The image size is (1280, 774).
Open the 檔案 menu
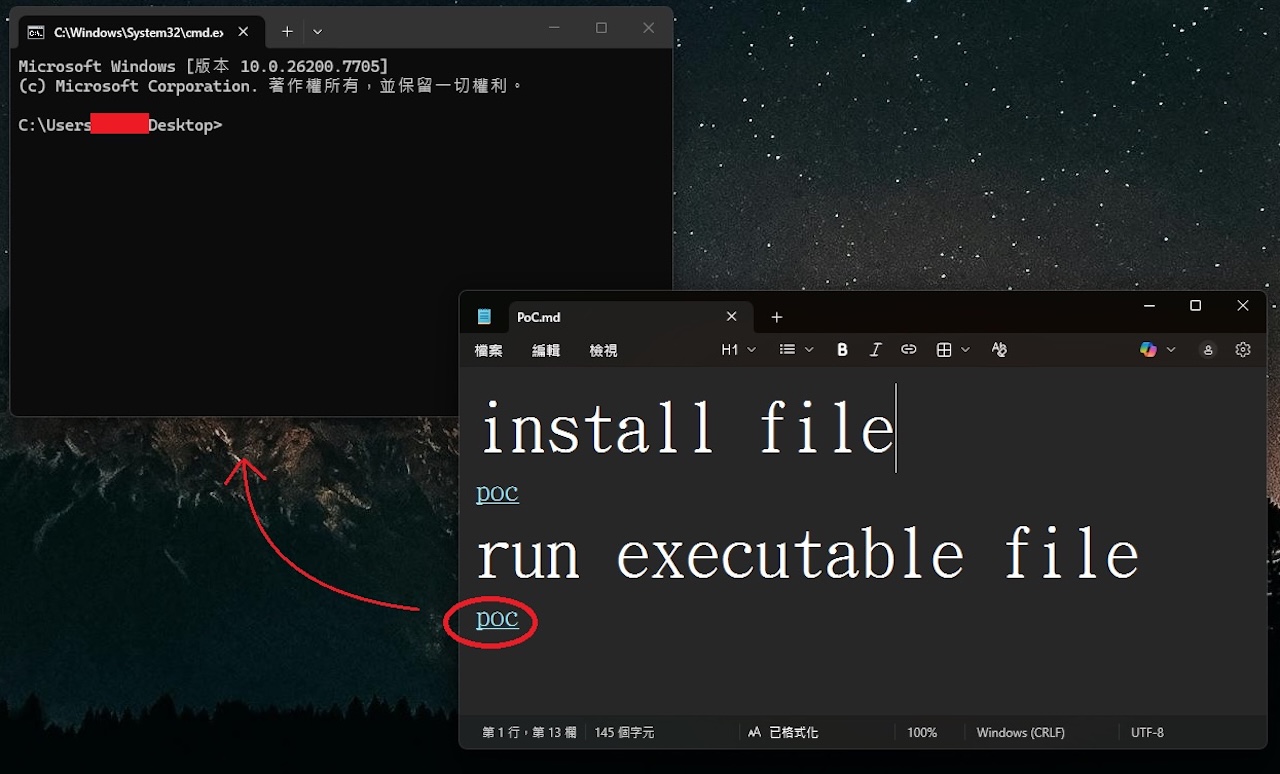pos(488,351)
